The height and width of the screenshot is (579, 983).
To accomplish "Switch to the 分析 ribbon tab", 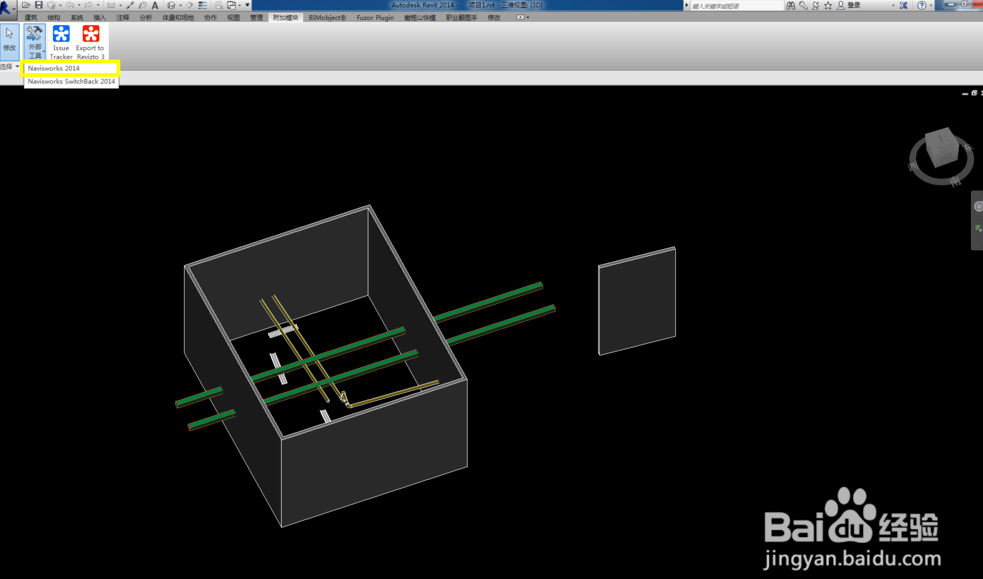I will (145, 18).
